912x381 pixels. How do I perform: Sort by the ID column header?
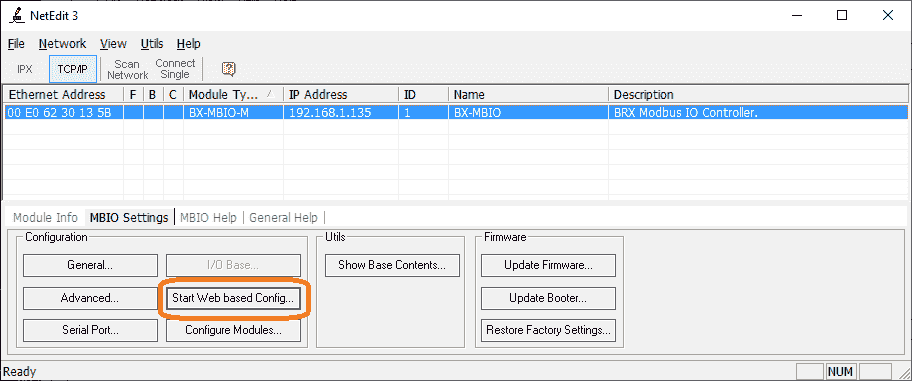pyautogui.click(x=423, y=94)
